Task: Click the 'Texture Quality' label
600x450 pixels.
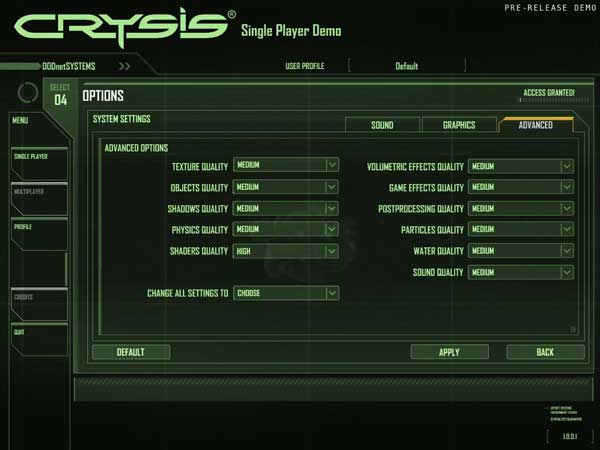Action: click(200, 167)
